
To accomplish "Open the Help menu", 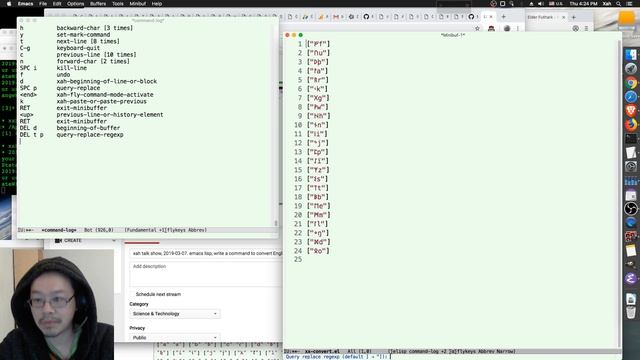I will 157,4.
